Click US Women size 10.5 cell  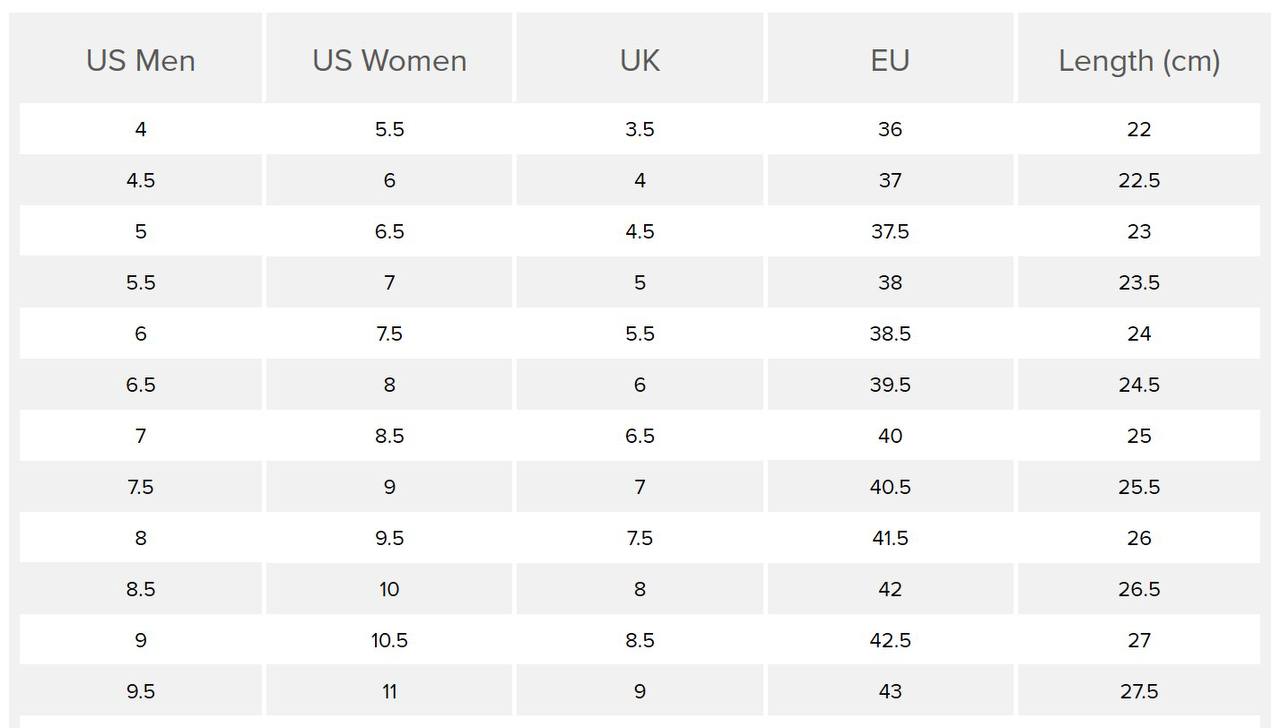point(389,640)
